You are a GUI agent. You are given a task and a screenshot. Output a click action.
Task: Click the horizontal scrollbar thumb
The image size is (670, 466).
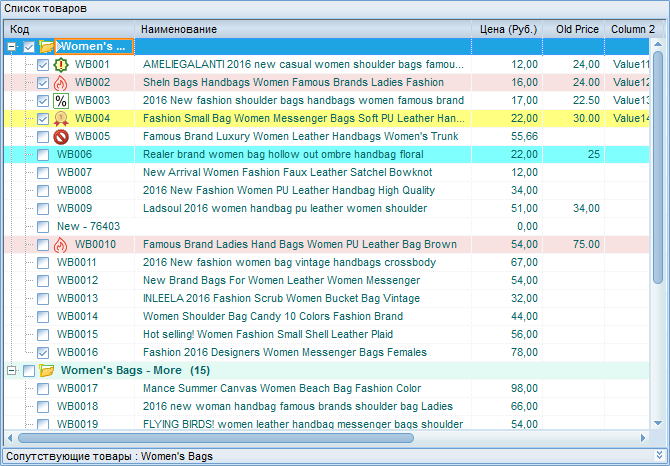coord(215,438)
